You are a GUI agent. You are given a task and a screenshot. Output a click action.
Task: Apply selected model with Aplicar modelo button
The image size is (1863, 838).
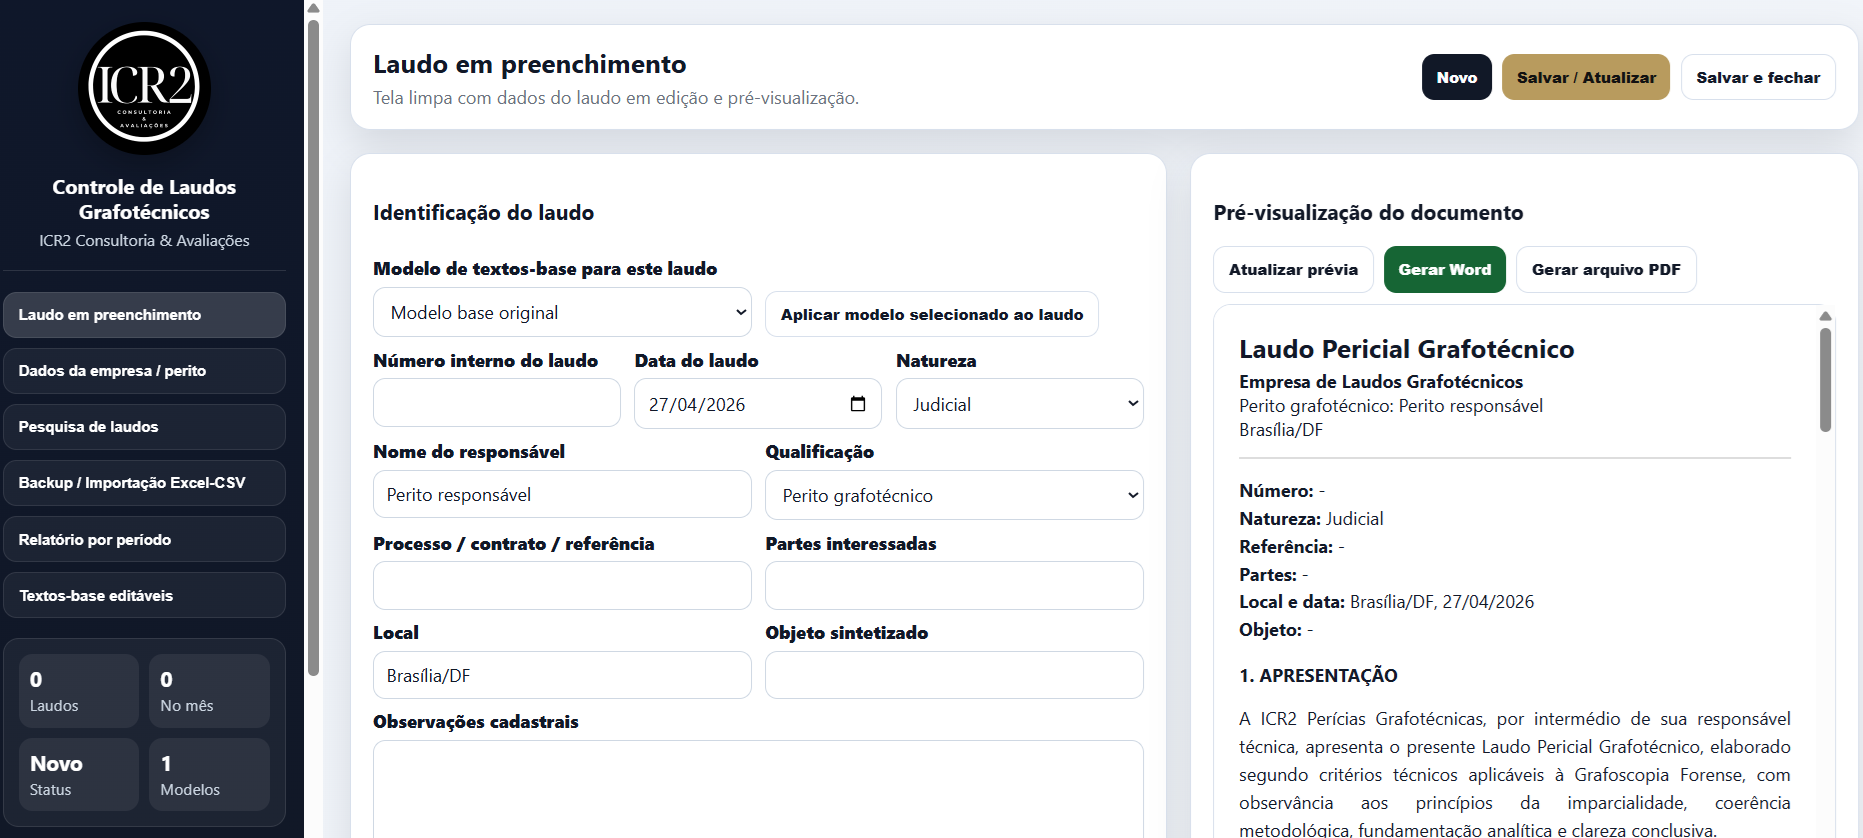(931, 315)
